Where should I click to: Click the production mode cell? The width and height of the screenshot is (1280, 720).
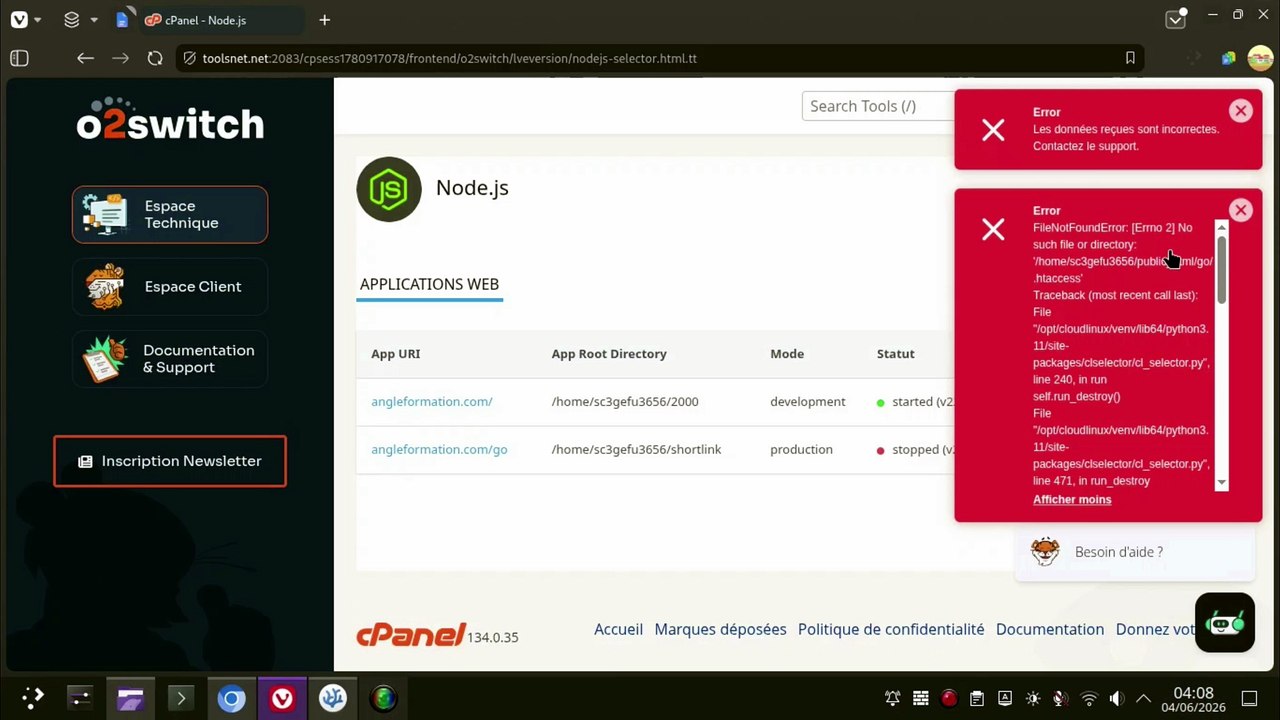(x=801, y=449)
